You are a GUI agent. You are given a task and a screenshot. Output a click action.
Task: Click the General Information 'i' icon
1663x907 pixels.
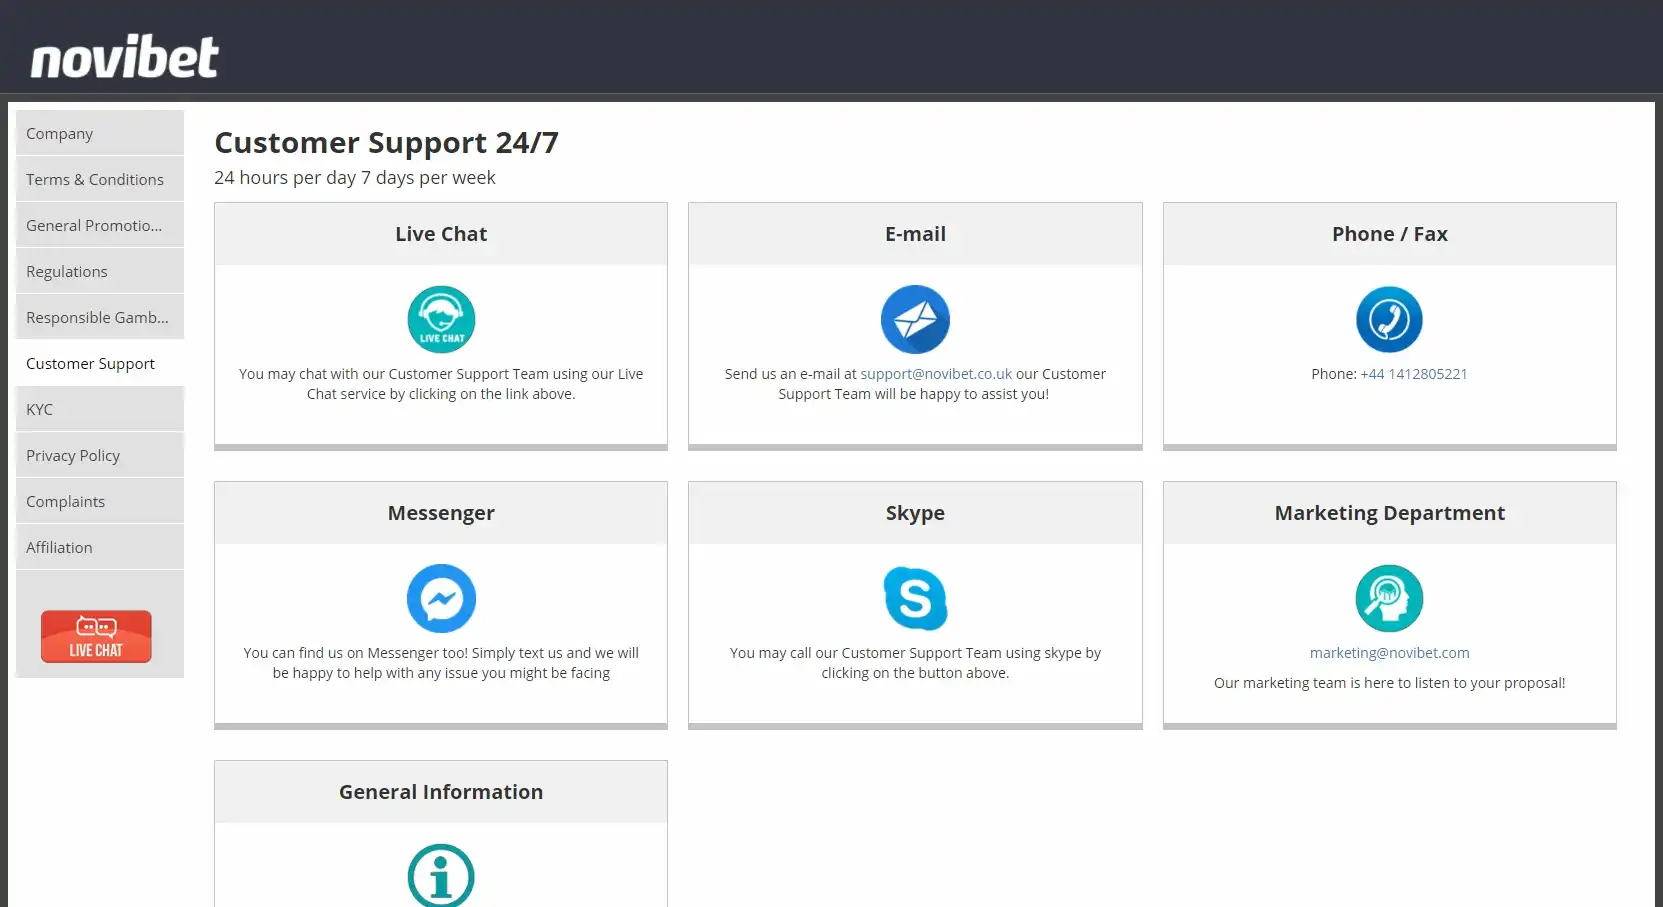tap(441, 876)
